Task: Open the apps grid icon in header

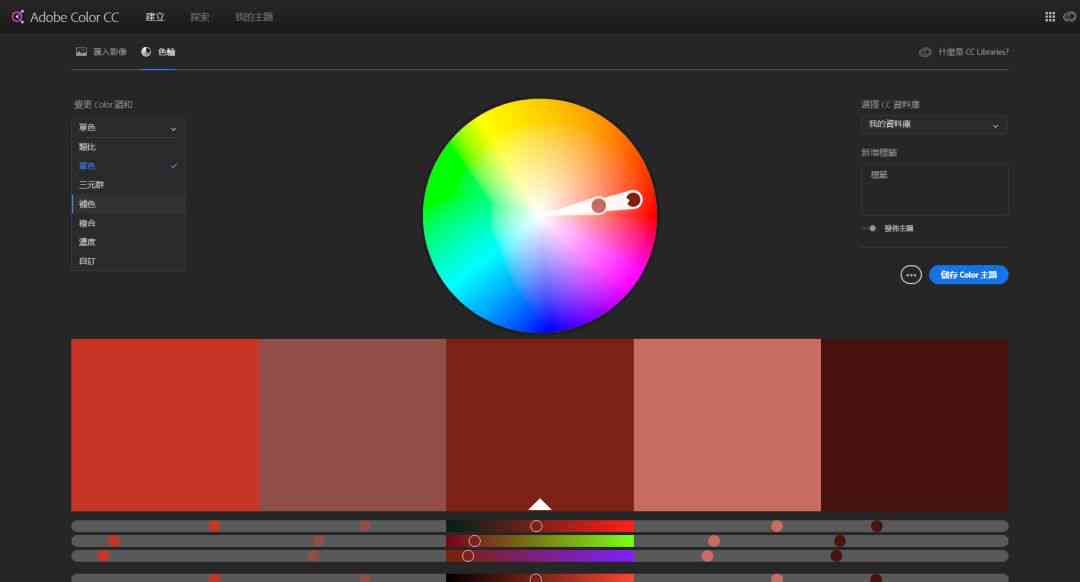Action: pos(1050,17)
